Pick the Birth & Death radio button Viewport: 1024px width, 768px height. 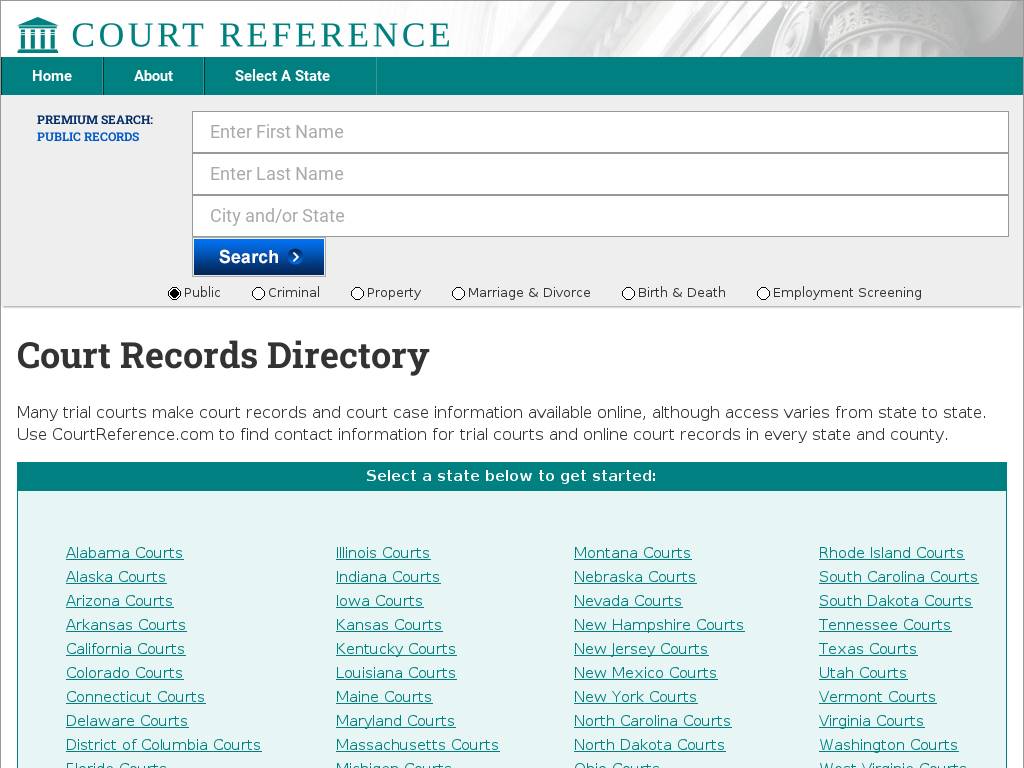pos(628,293)
